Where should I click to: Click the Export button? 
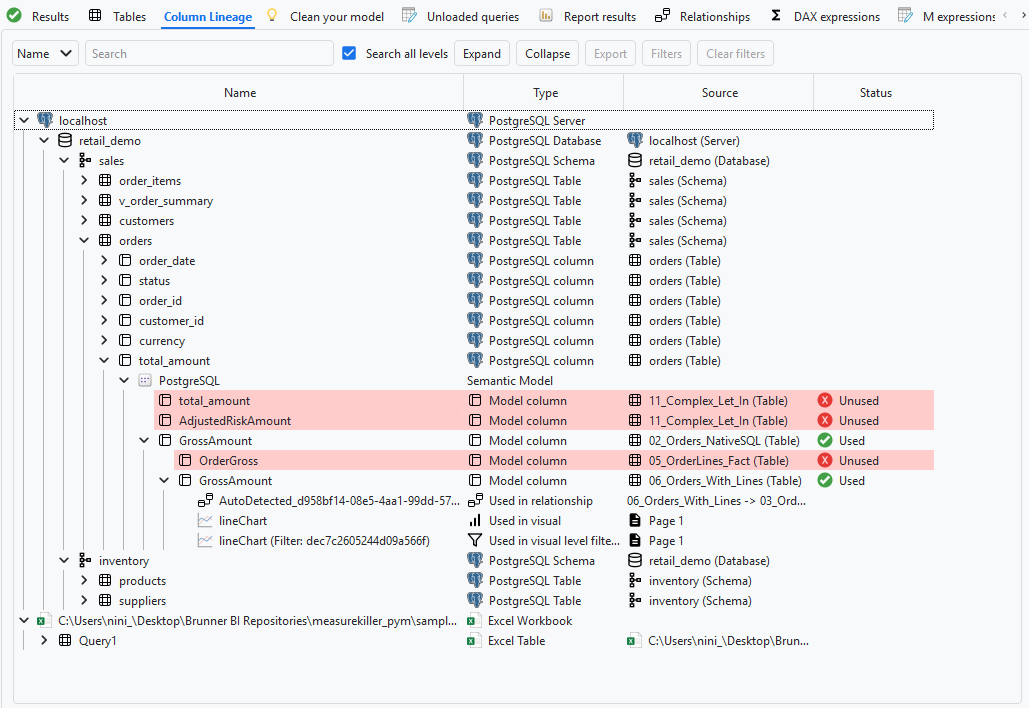[x=610, y=53]
